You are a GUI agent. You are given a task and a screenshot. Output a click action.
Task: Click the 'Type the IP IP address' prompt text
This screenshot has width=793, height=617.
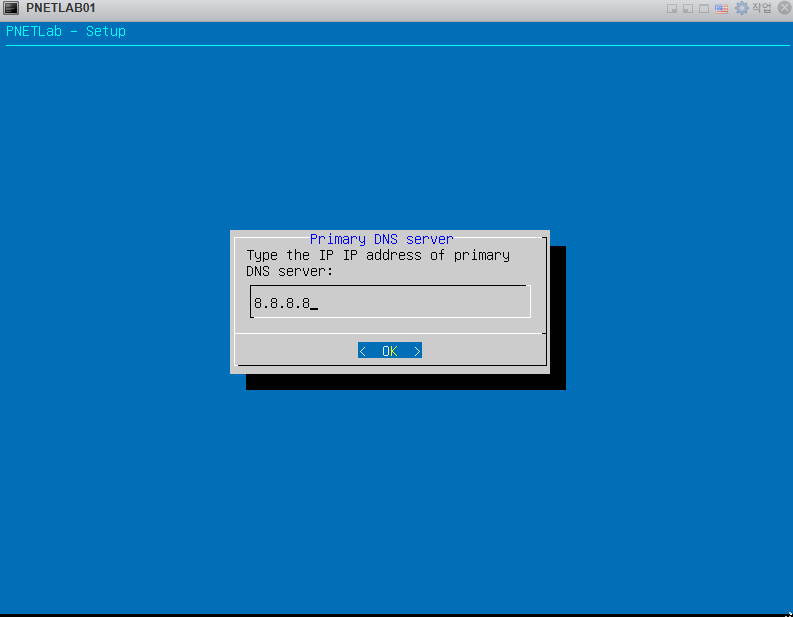click(378, 263)
